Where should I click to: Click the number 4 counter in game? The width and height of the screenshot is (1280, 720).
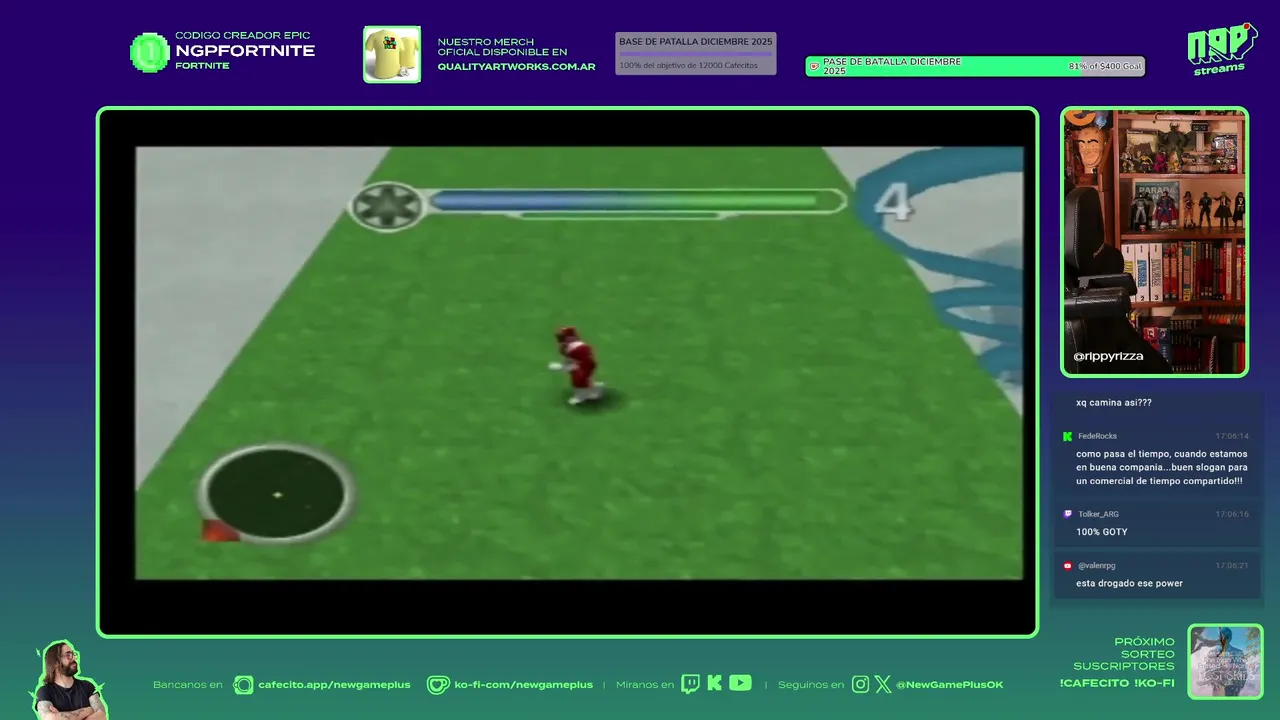pyautogui.click(x=892, y=202)
